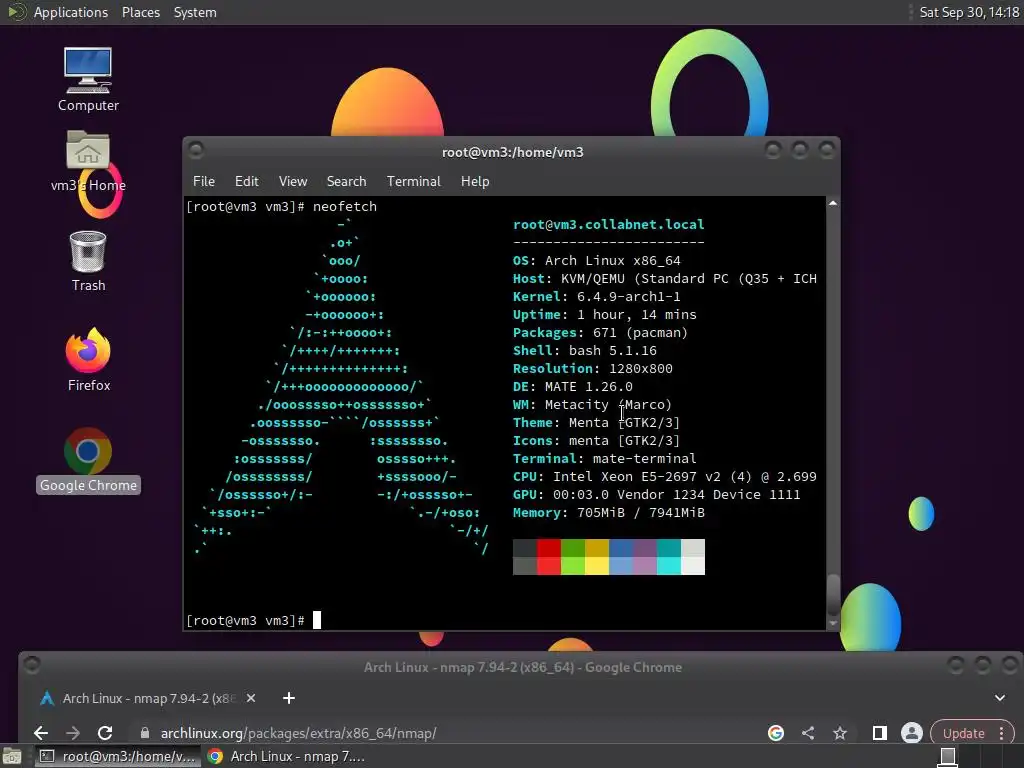Screen dimensions: 1024x768
Task: Click the bright red color block in neofetch
Action: point(549,566)
